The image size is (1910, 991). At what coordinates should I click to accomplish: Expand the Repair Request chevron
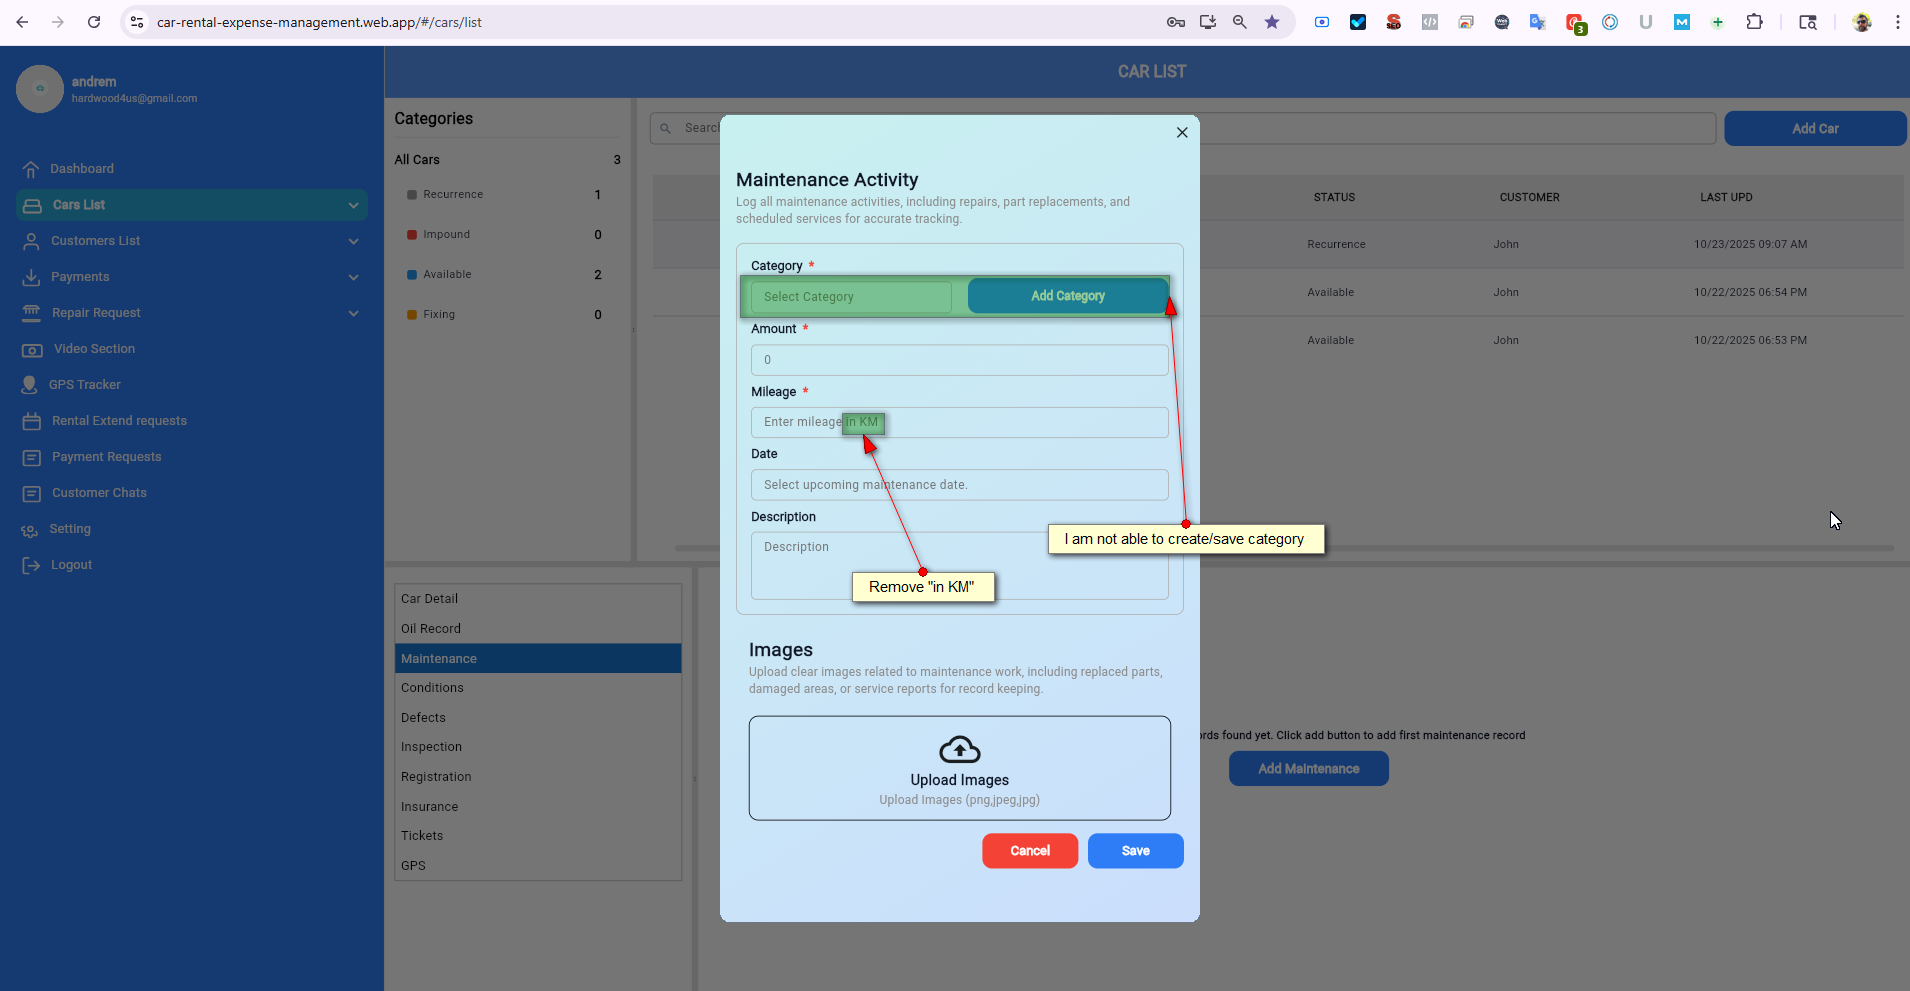(x=353, y=313)
